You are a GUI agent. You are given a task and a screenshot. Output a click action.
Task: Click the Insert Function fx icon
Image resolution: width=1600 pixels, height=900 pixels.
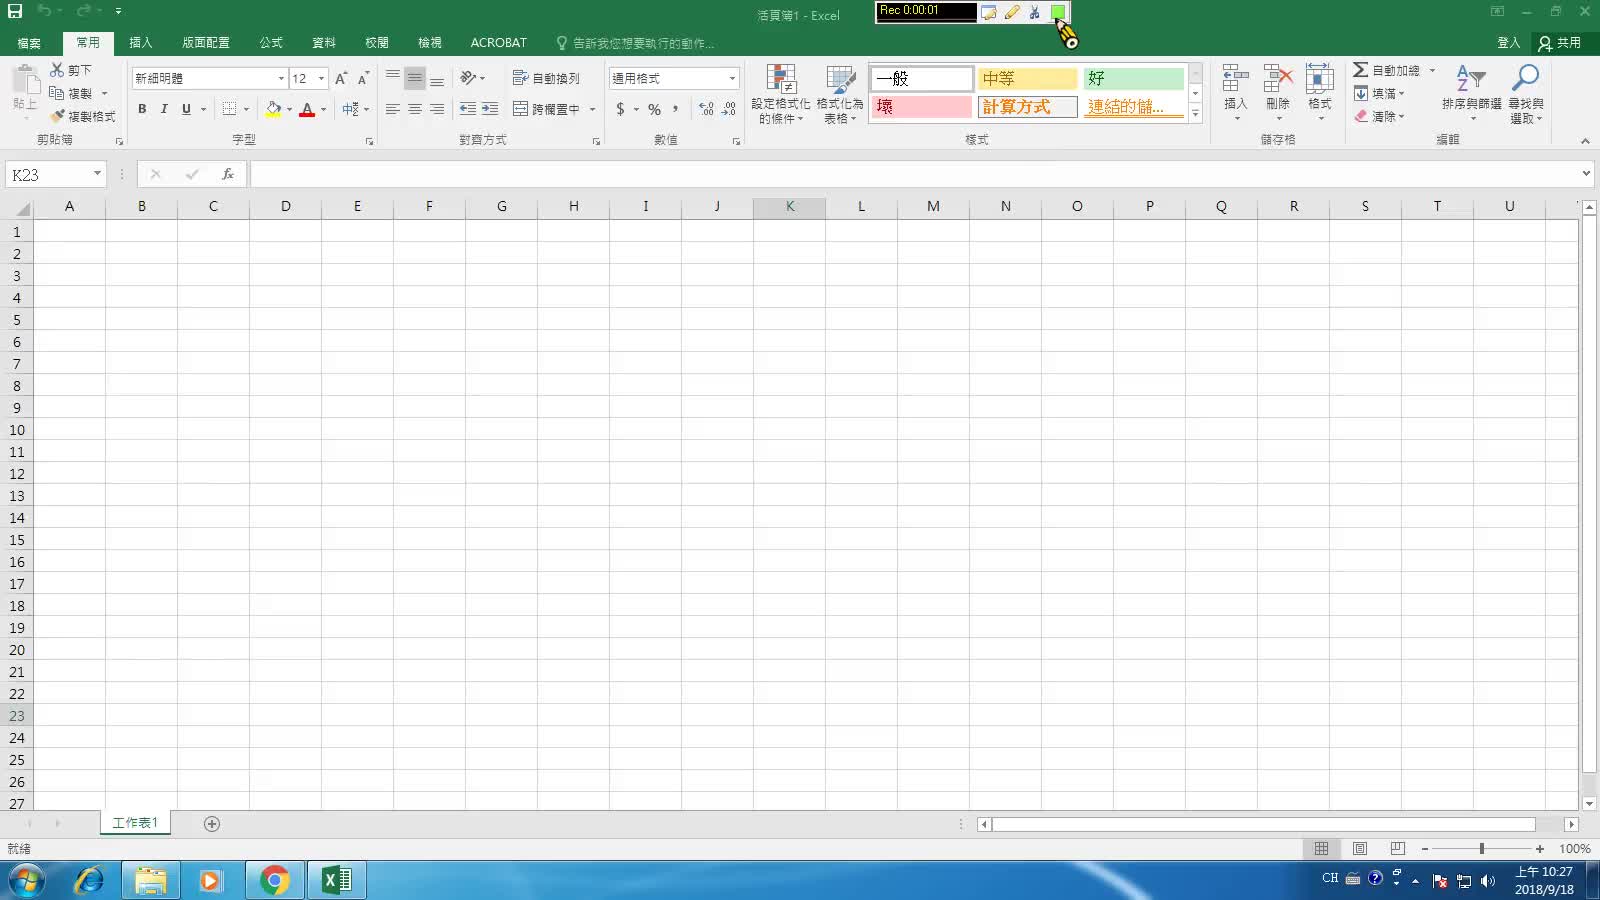point(228,174)
